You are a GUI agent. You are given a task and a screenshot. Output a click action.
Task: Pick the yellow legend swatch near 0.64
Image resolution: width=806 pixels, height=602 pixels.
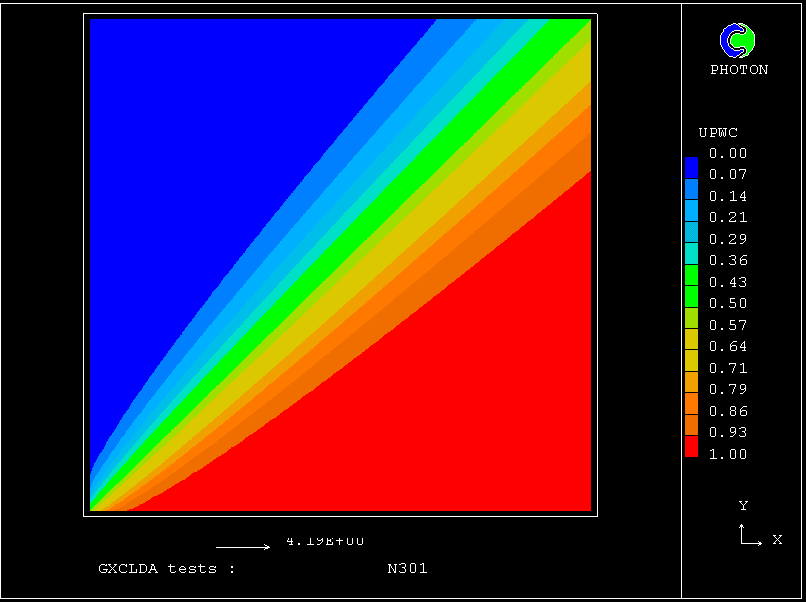[x=691, y=342]
